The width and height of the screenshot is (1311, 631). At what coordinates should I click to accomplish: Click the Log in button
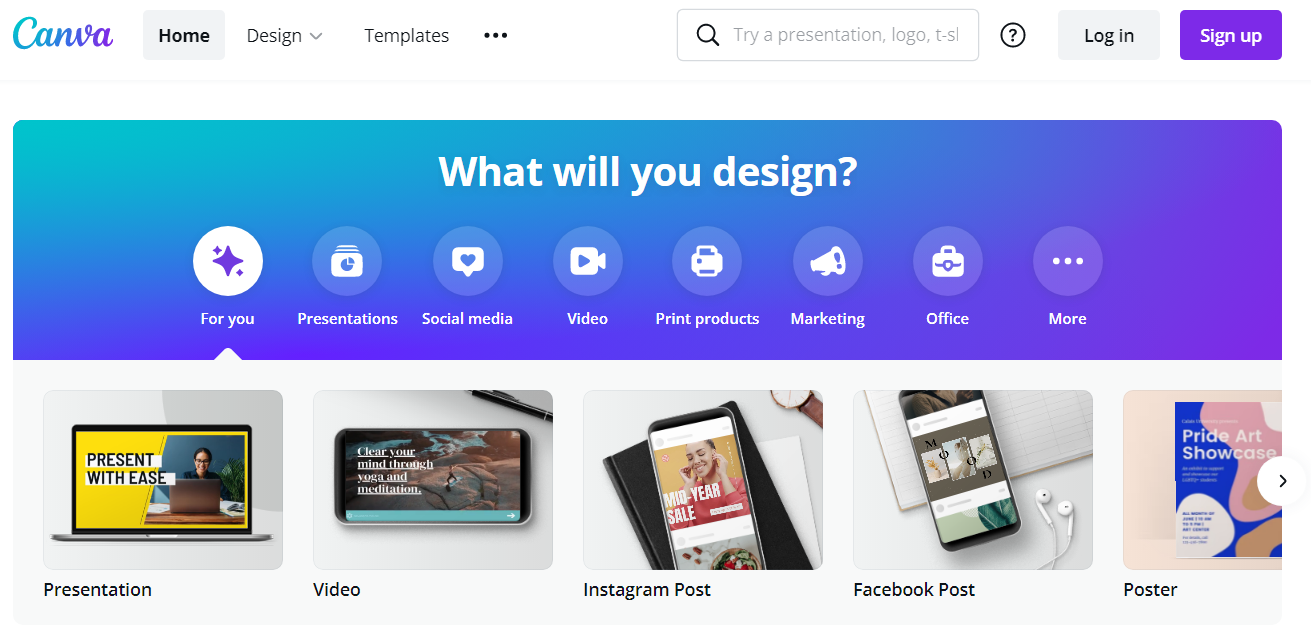(x=1109, y=35)
